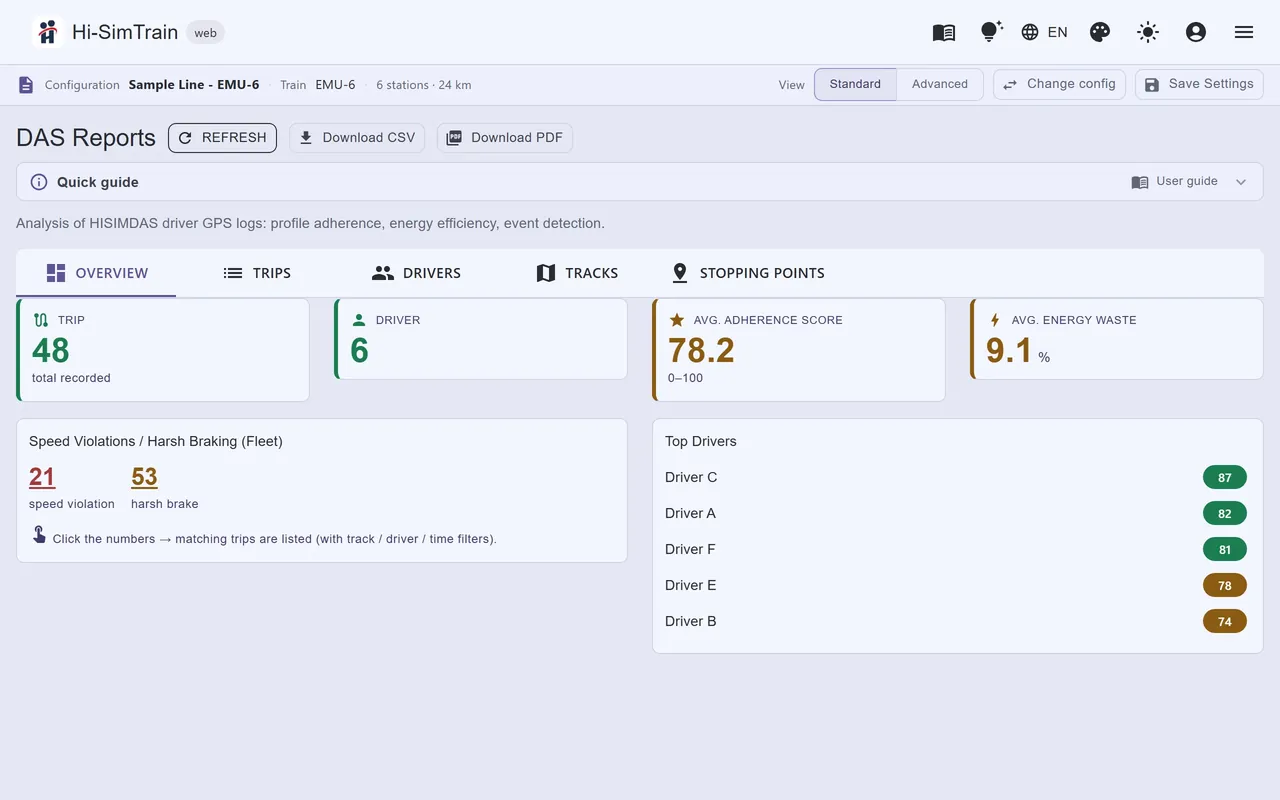Image resolution: width=1280 pixels, height=800 pixels.
Task: Click the lightbulb tips icon
Action: tap(991, 32)
